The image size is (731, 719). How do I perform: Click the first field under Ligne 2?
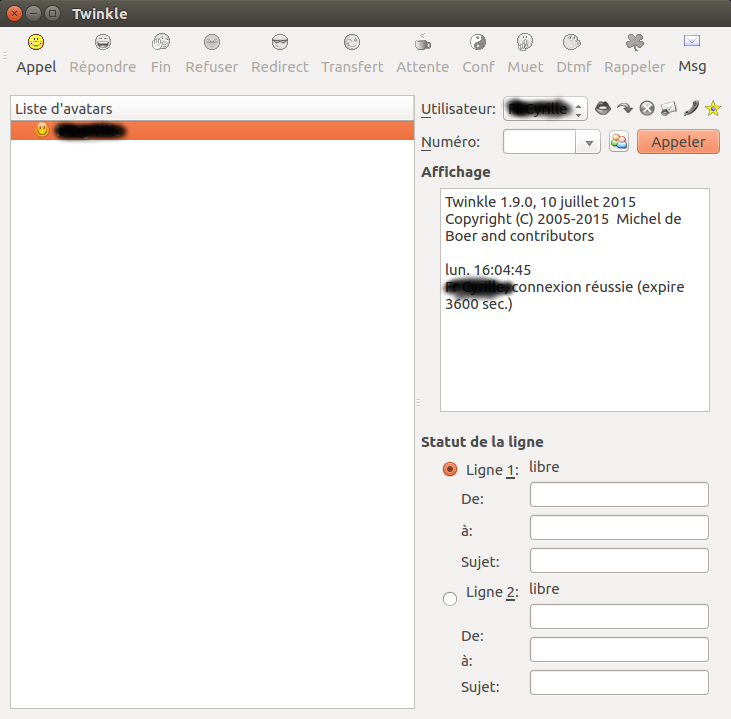[619, 616]
